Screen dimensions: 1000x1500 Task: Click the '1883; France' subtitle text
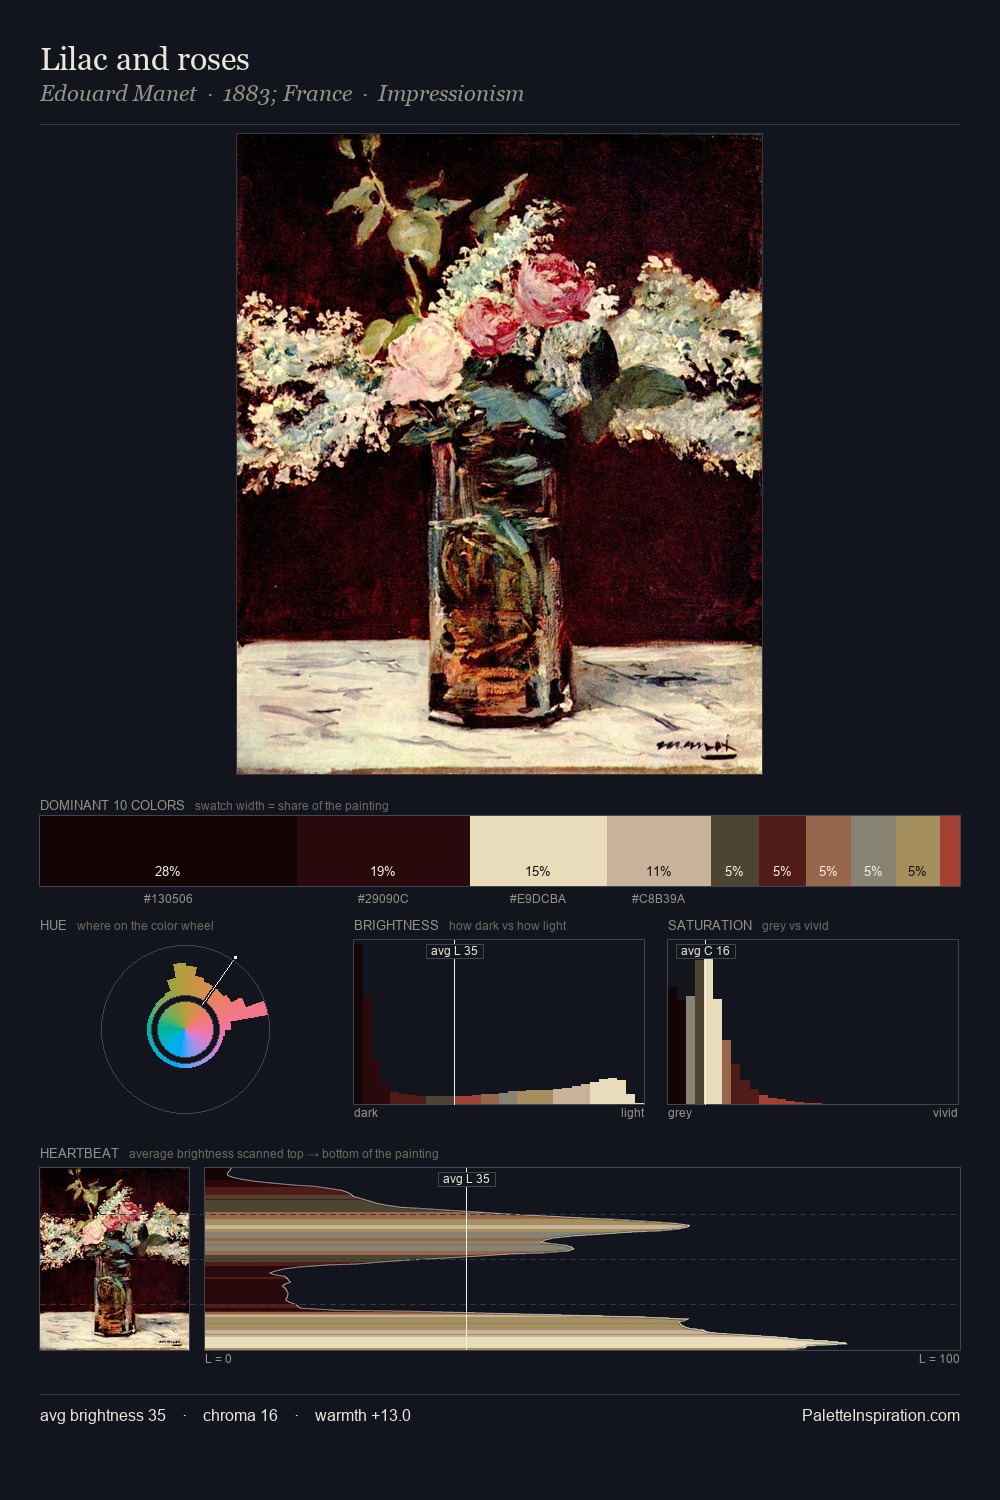pyautogui.click(x=287, y=94)
